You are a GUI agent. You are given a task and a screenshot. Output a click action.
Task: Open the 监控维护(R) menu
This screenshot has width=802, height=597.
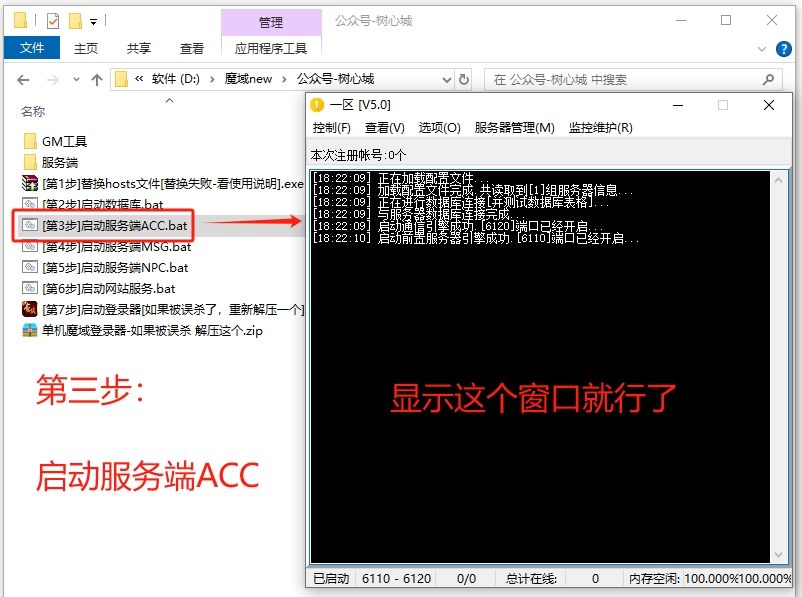coord(600,127)
